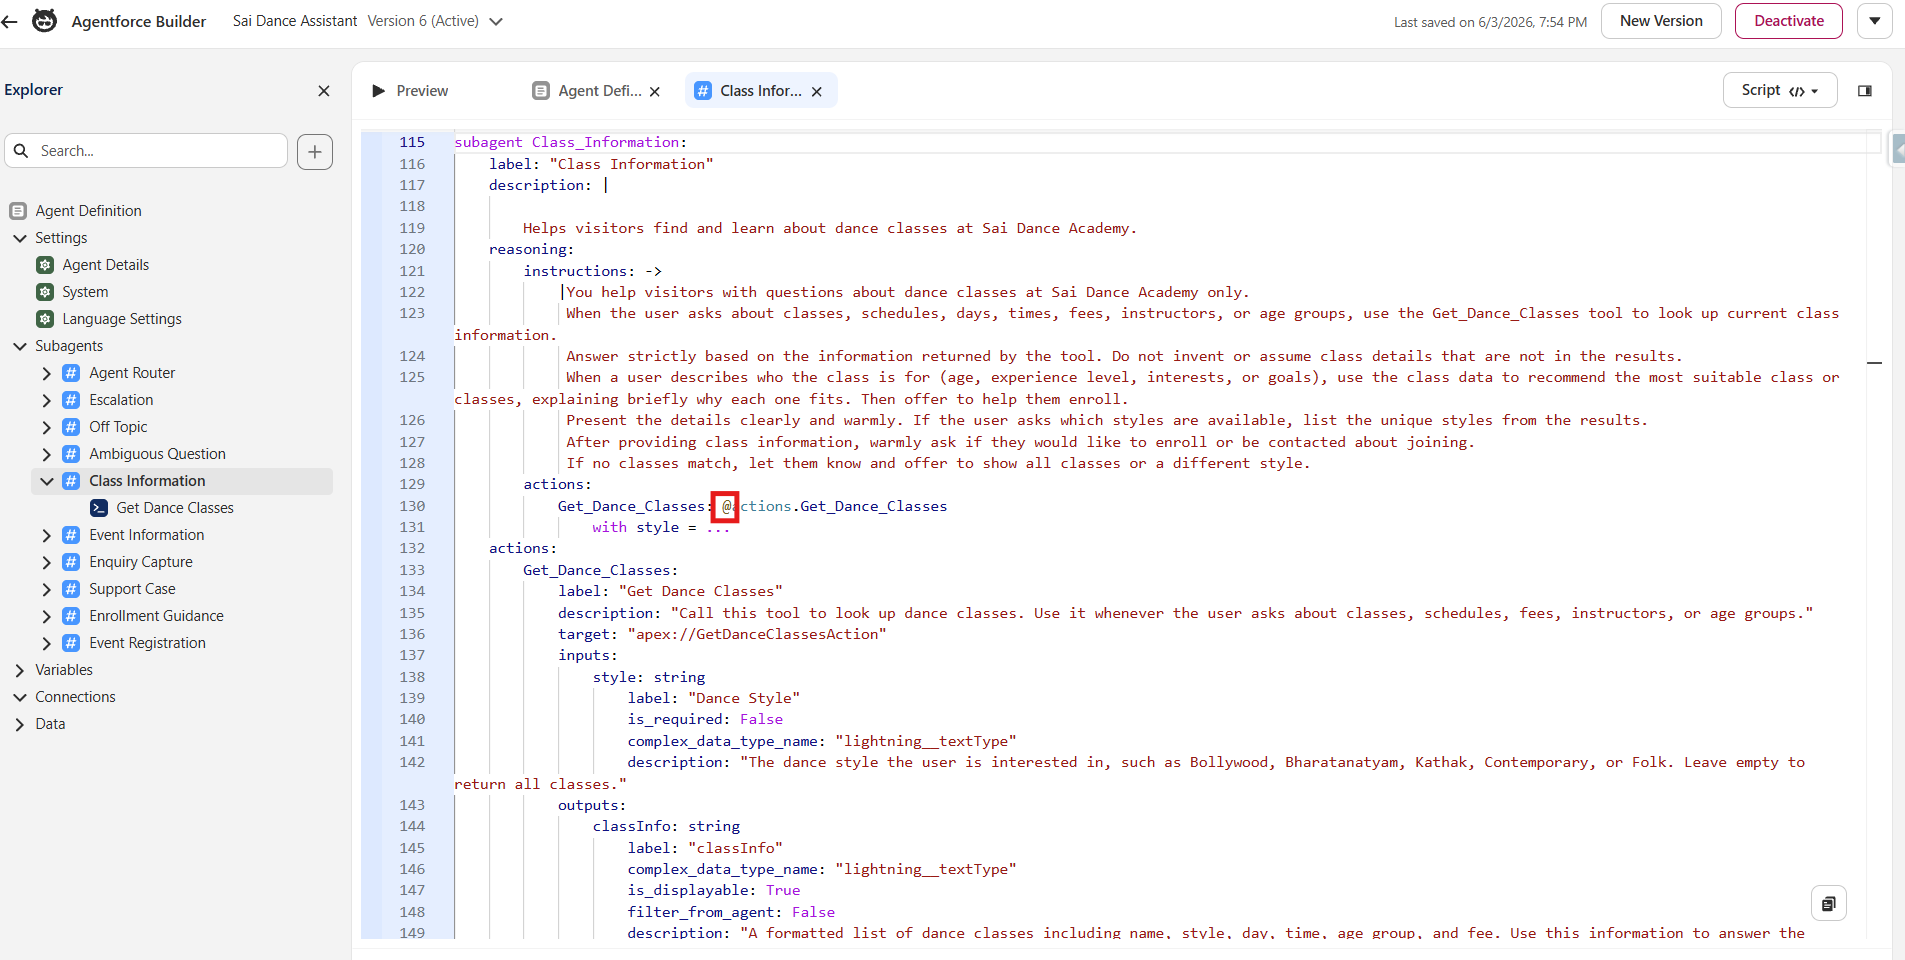Click the Agent Details gear icon

(x=45, y=265)
